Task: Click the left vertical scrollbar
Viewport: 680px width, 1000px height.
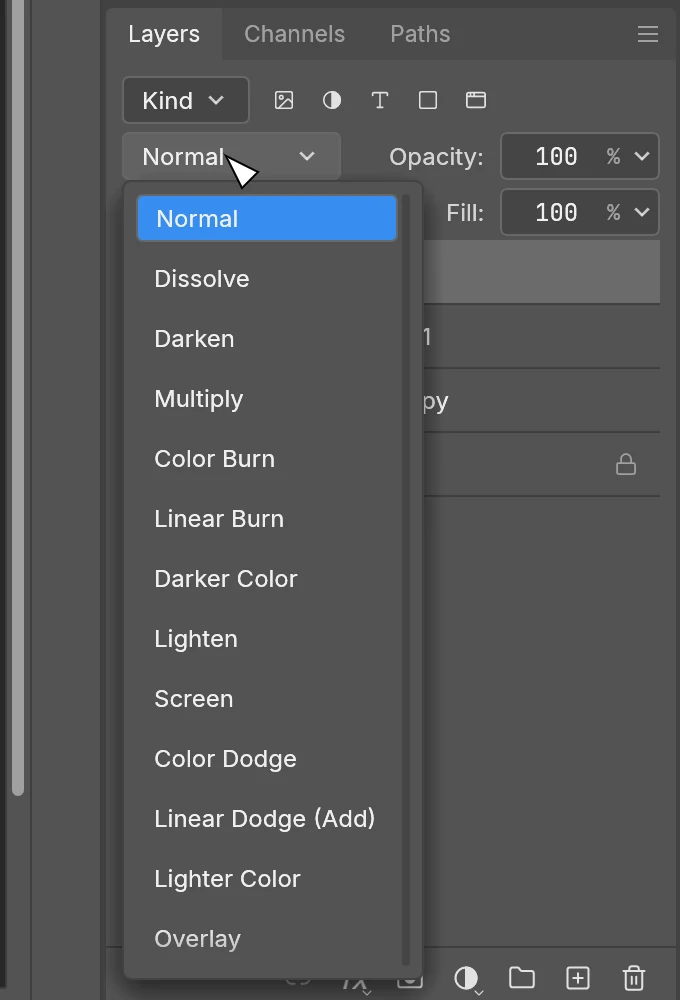Action: pos(18,399)
